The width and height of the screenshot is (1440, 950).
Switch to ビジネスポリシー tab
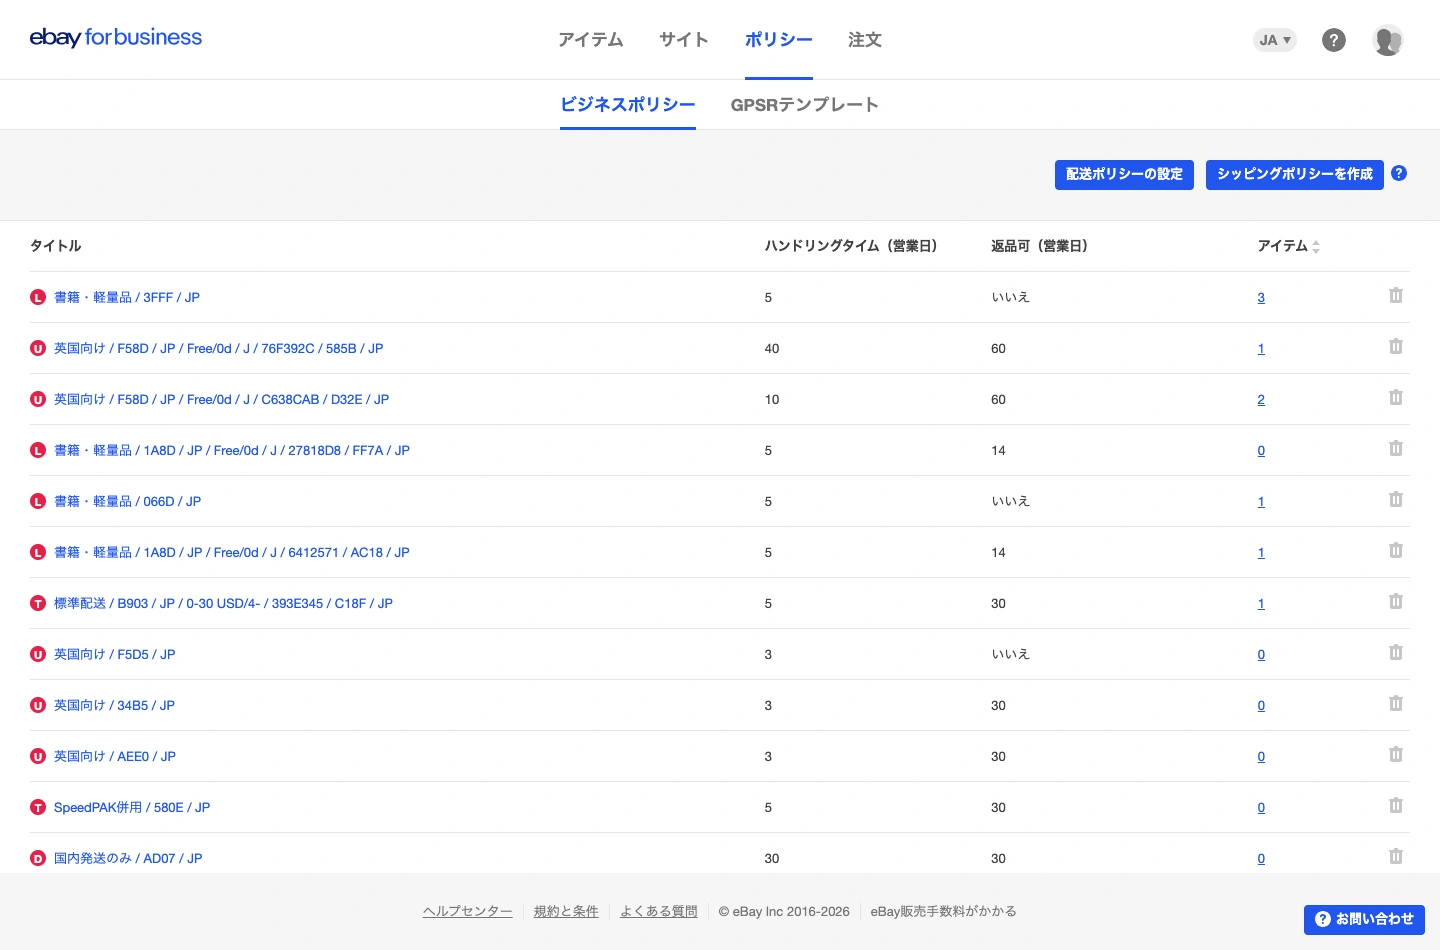[x=628, y=105]
